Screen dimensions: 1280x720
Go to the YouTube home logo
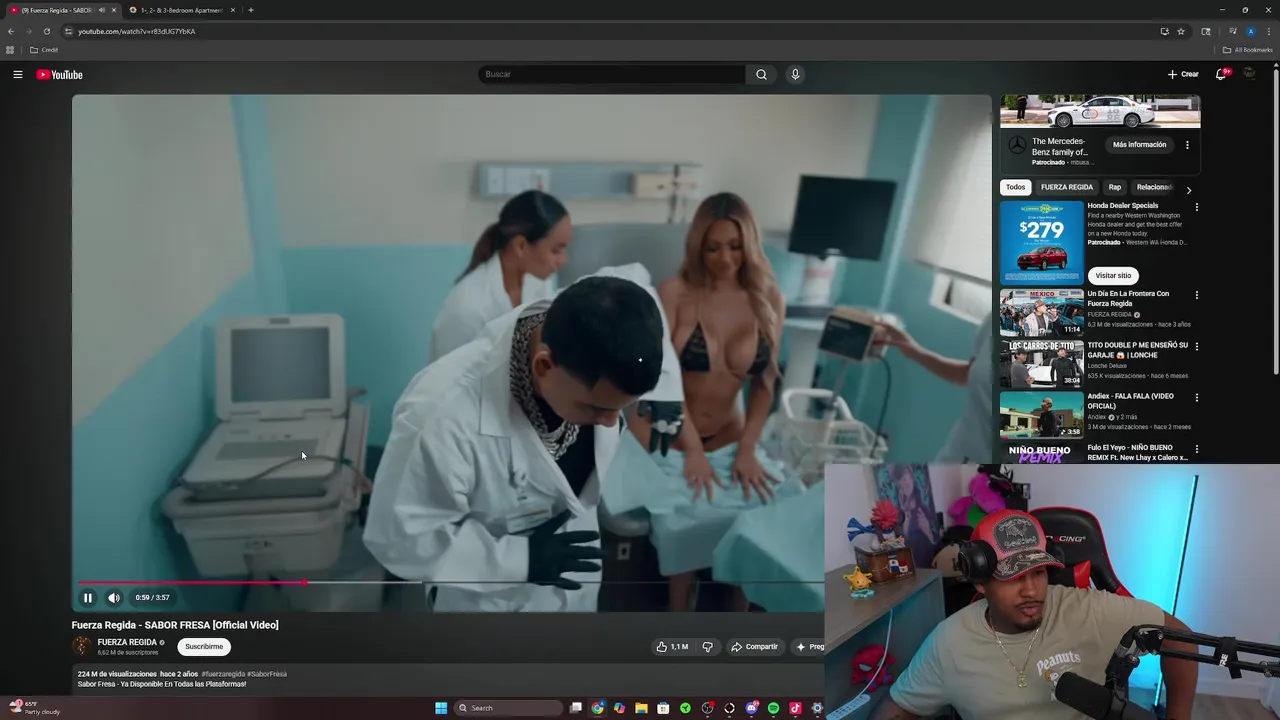(60, 75)
